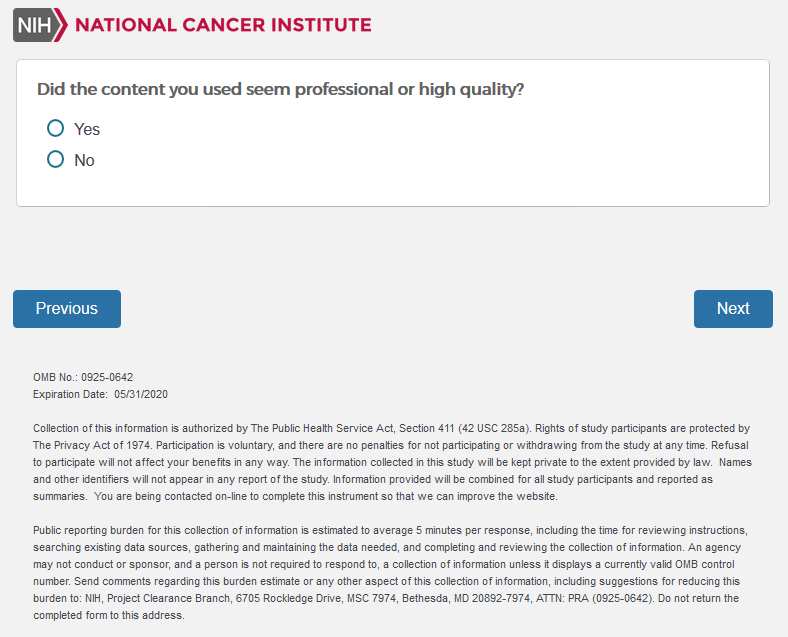This screenshot has height=637, width=788.
Task: Click the 'No' answer label text
Action: (x=84, y=160)
